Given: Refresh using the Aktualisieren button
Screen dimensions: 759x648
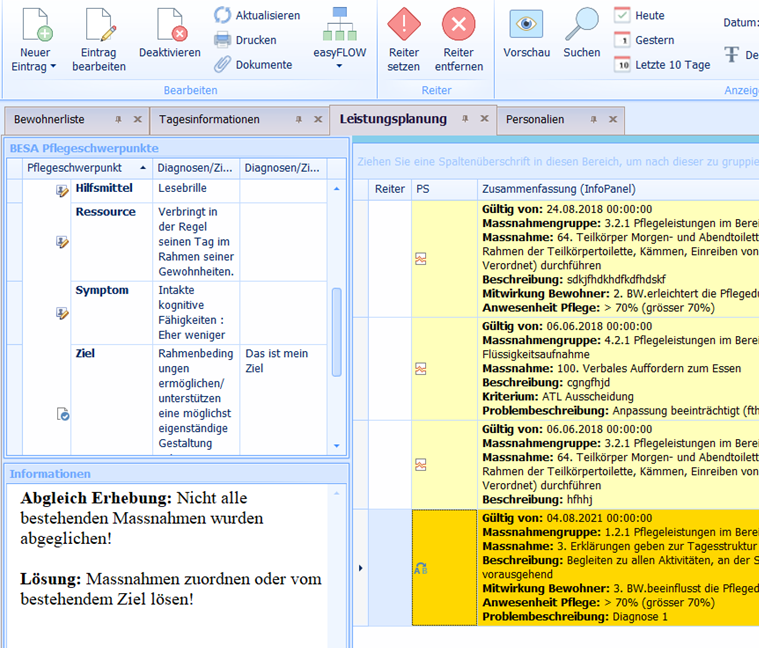Looking at the screenshot, I should 257,15.
